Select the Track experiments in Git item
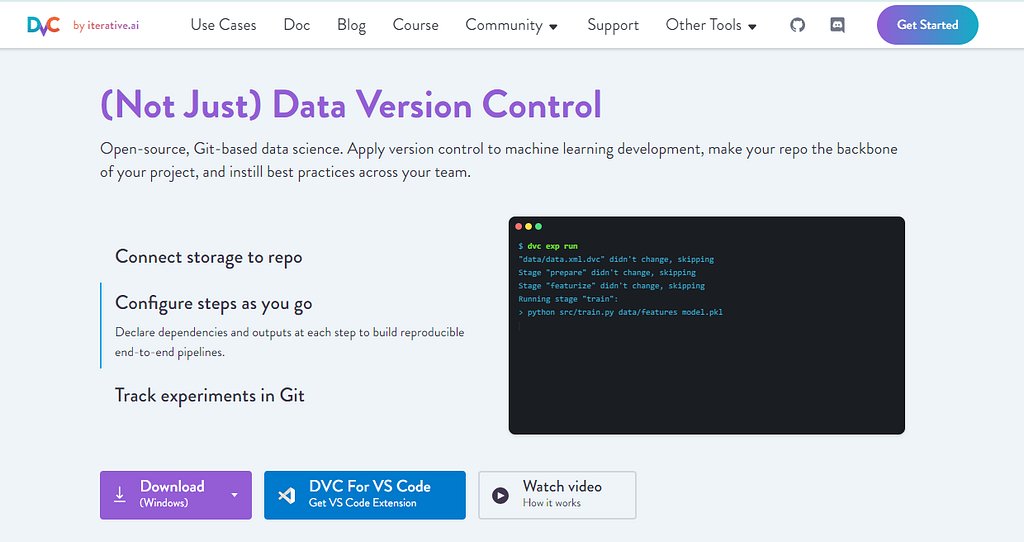Screen dimensions: 1024x542 [210, 396]
